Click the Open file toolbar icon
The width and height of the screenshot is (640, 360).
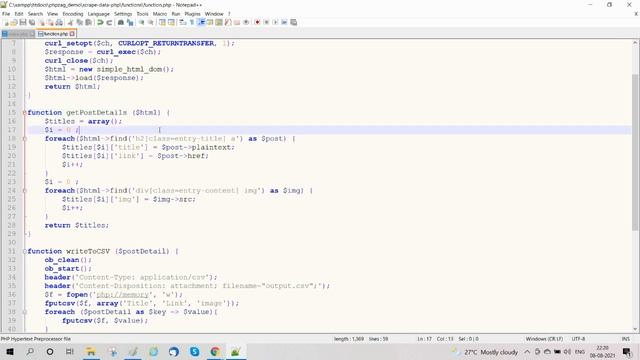point(14,22)
